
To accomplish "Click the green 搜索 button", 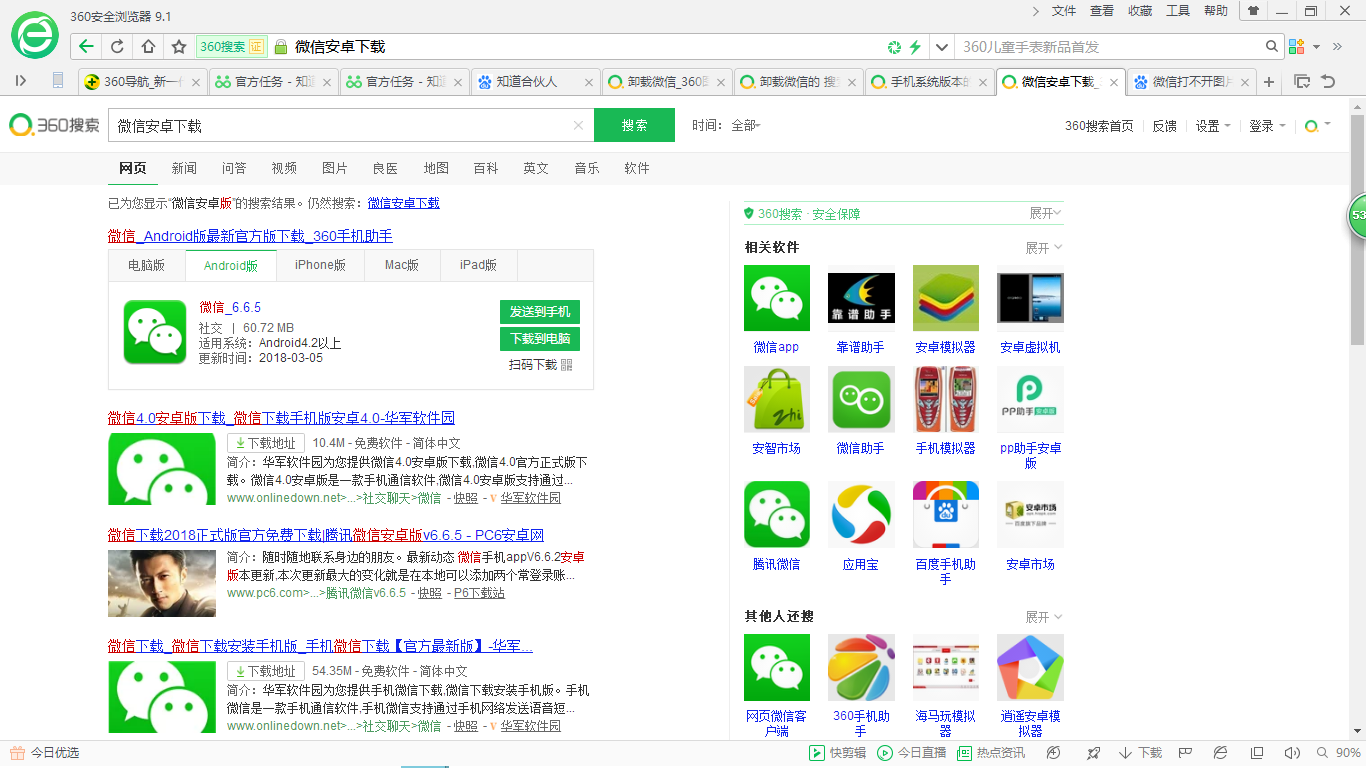I will point(634,125).
